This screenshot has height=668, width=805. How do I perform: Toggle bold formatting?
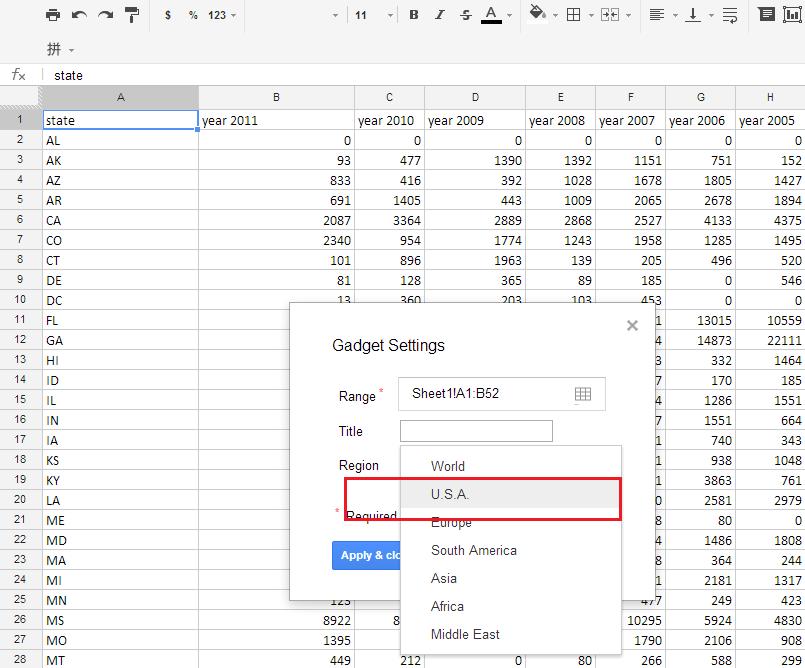point(414,14)
